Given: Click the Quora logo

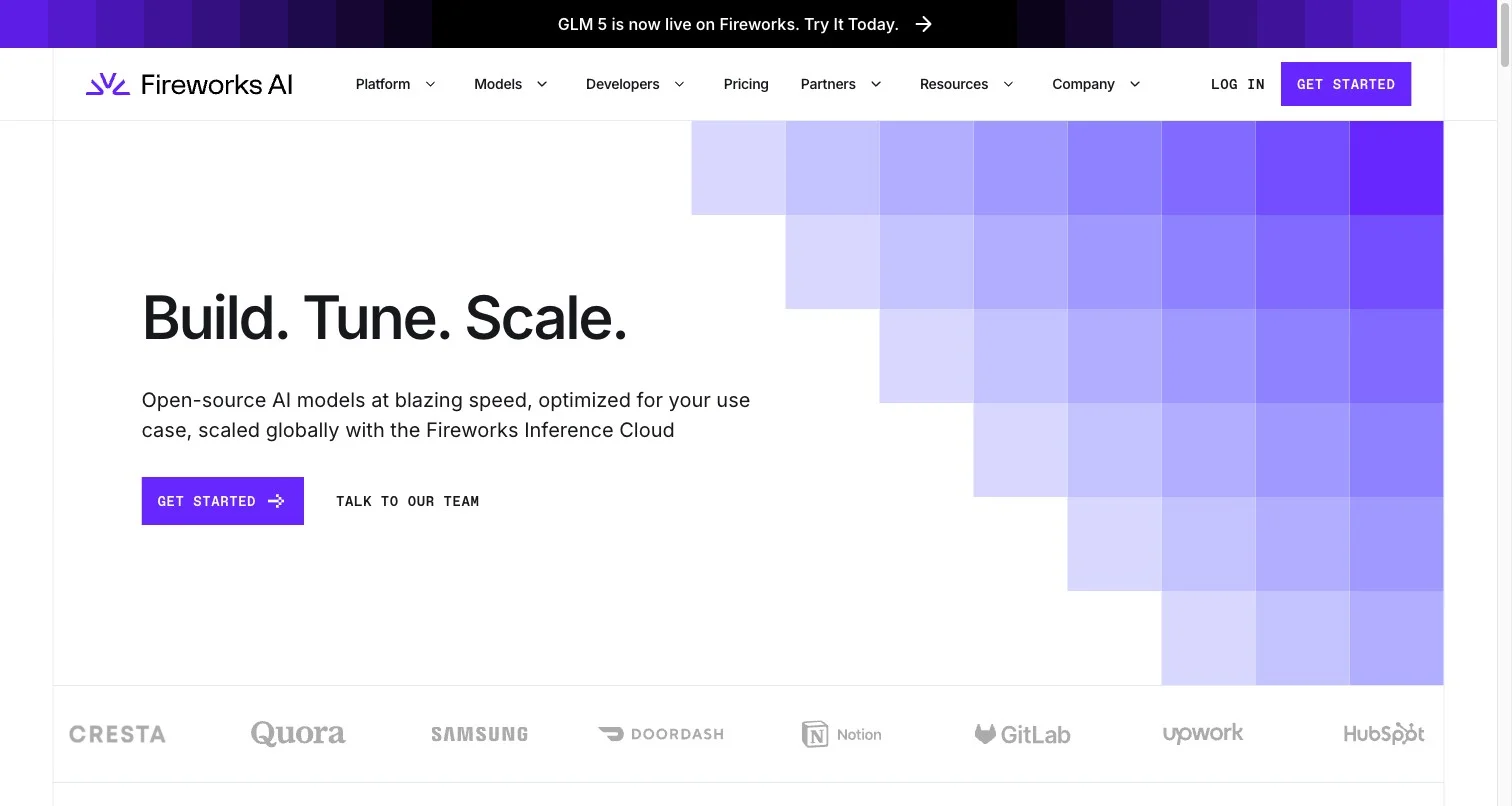Looking at the screenshot, I should click(298, 734).
